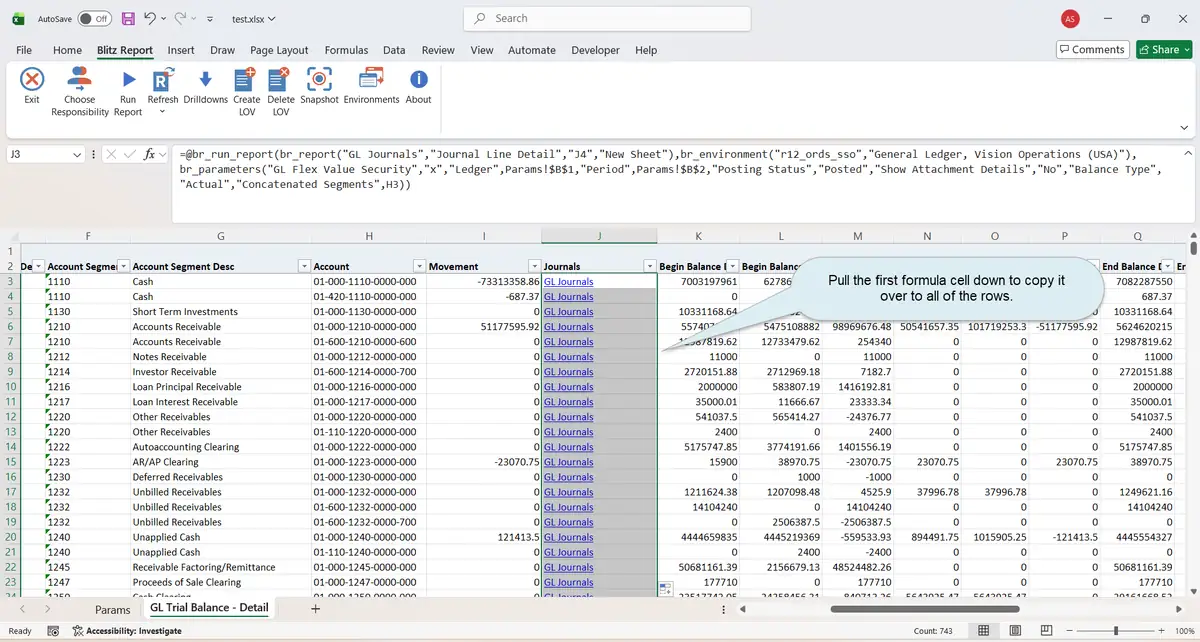Viewport: 1200px width, 642px height.
Task: Open the Name Box dropdown
Action: [78, 155]
